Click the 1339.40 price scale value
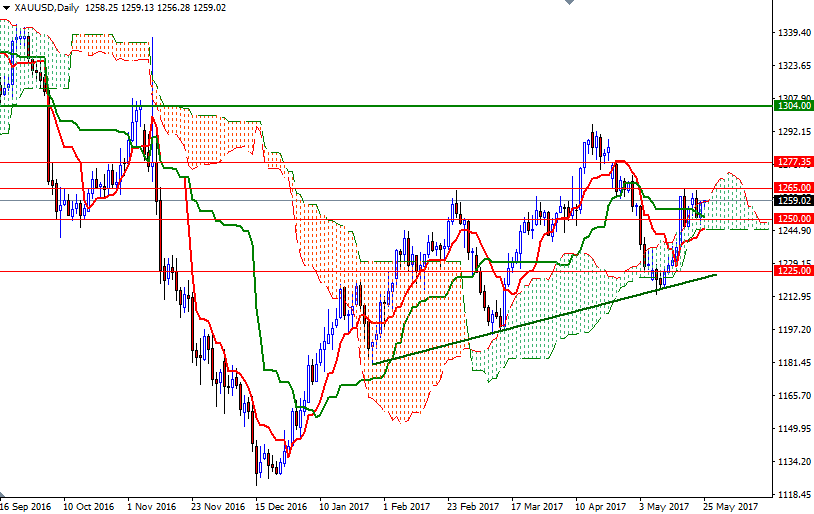Viewport: 814px width, 514px height. click(794, 33)
